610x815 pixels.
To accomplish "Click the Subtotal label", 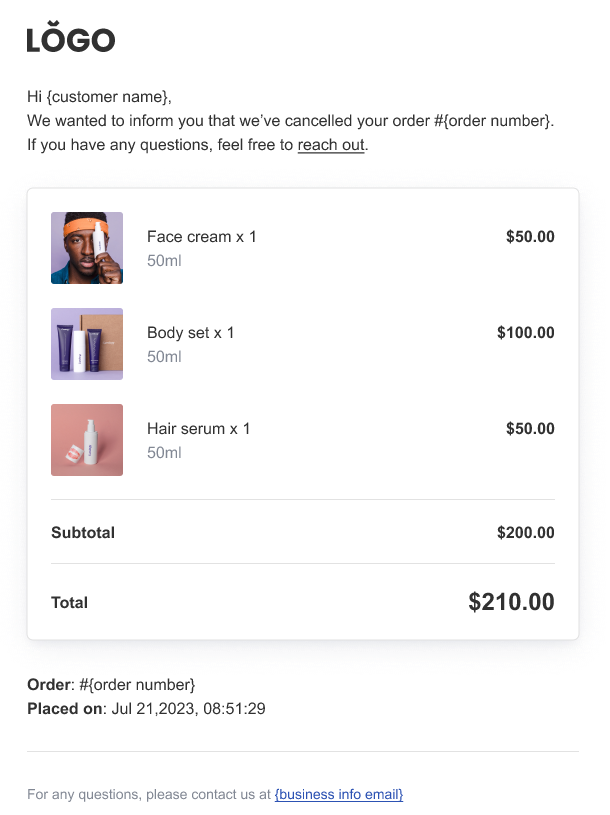I will [83, 533].
